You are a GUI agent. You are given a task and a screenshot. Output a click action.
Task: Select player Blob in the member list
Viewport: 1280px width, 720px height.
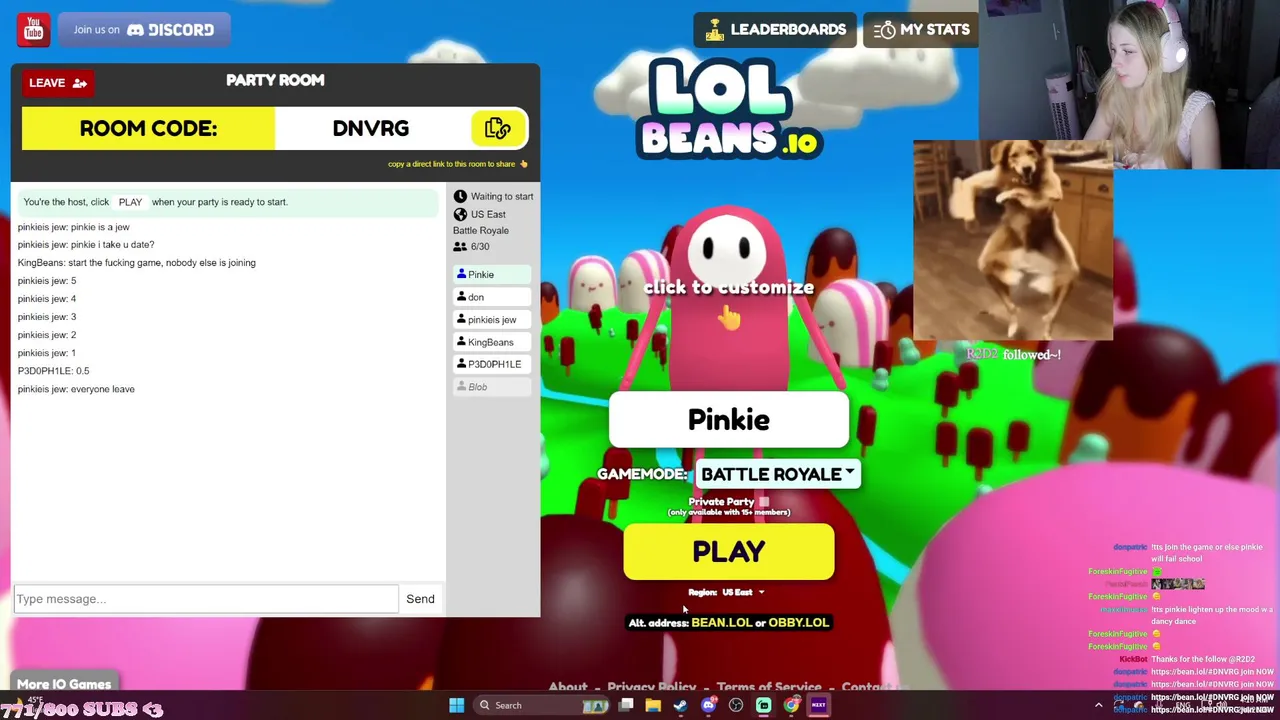[x=491, y=387]
